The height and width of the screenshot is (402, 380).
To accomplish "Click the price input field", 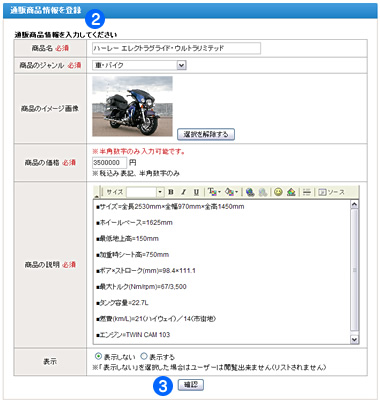I will coord(109,163).
